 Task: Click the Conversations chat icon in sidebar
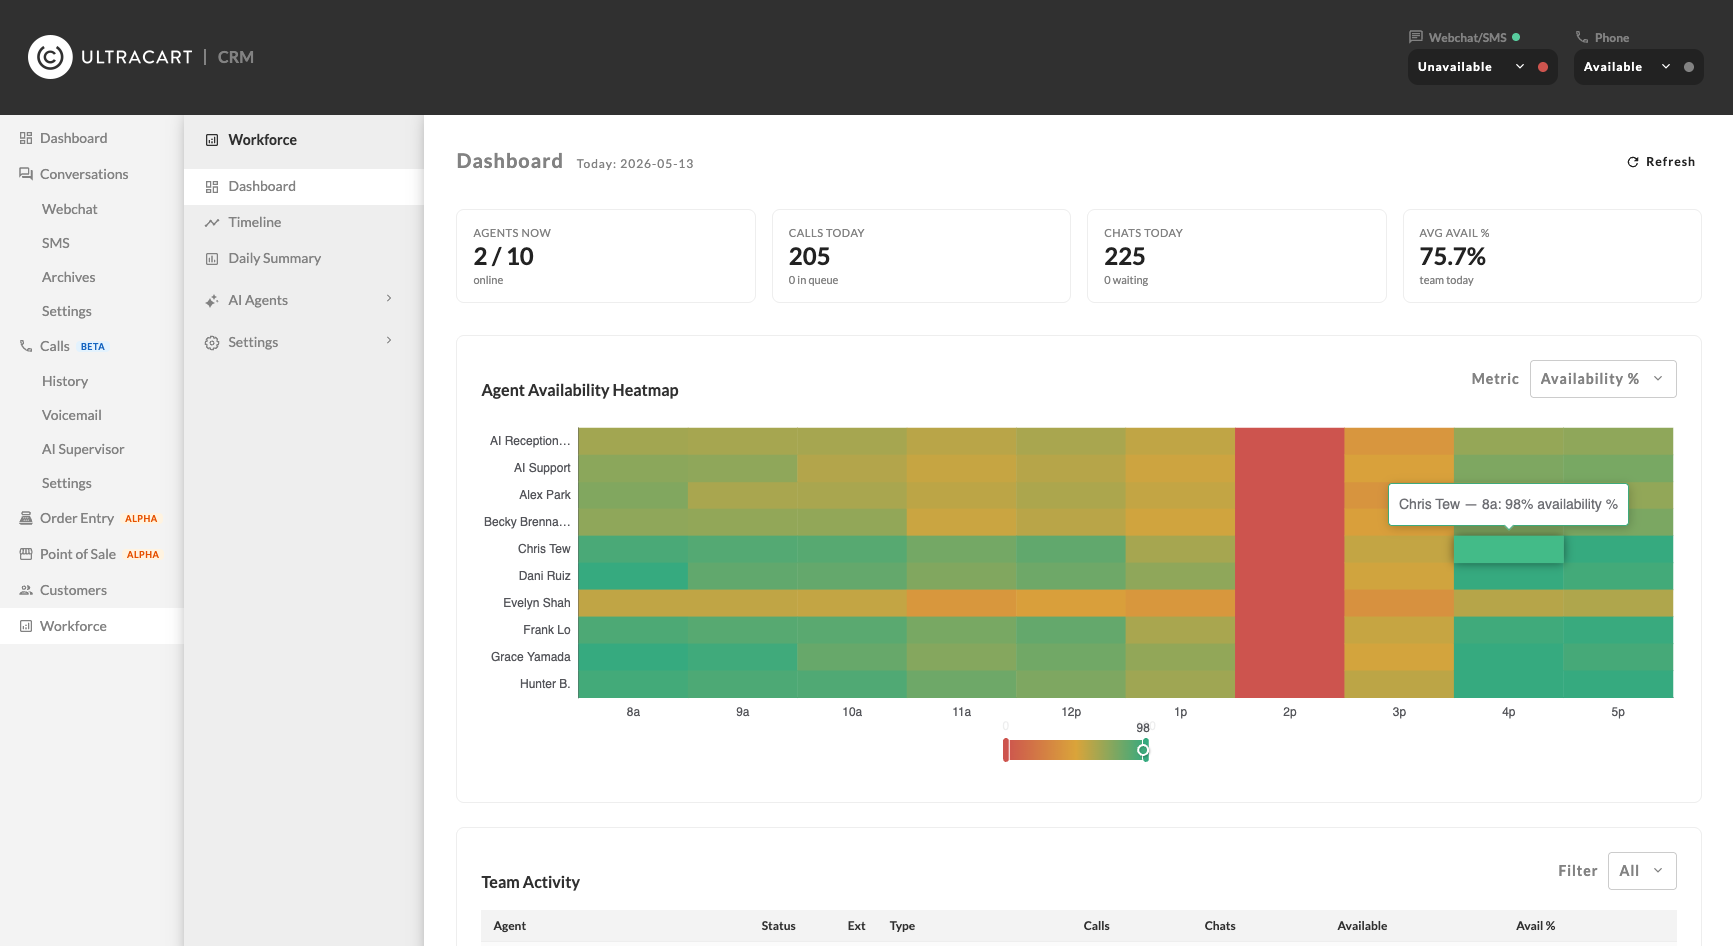pos(26,174)
